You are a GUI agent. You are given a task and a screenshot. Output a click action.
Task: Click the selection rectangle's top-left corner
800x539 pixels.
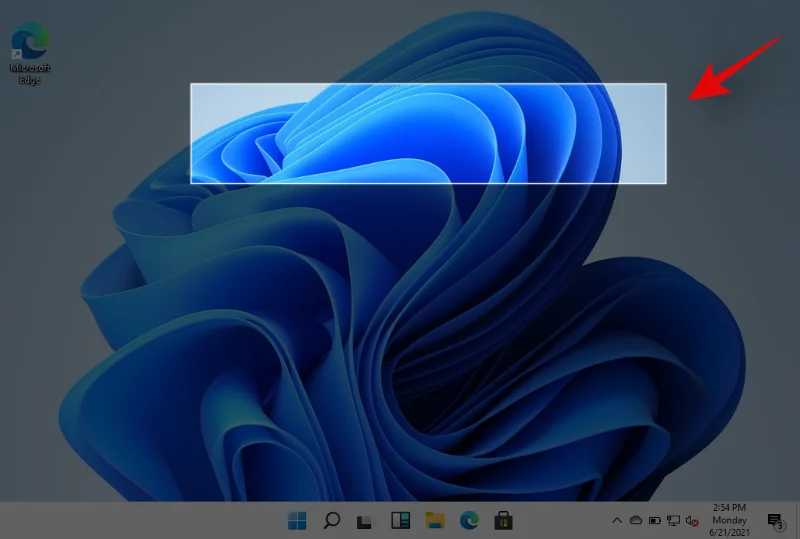point(191,84)
